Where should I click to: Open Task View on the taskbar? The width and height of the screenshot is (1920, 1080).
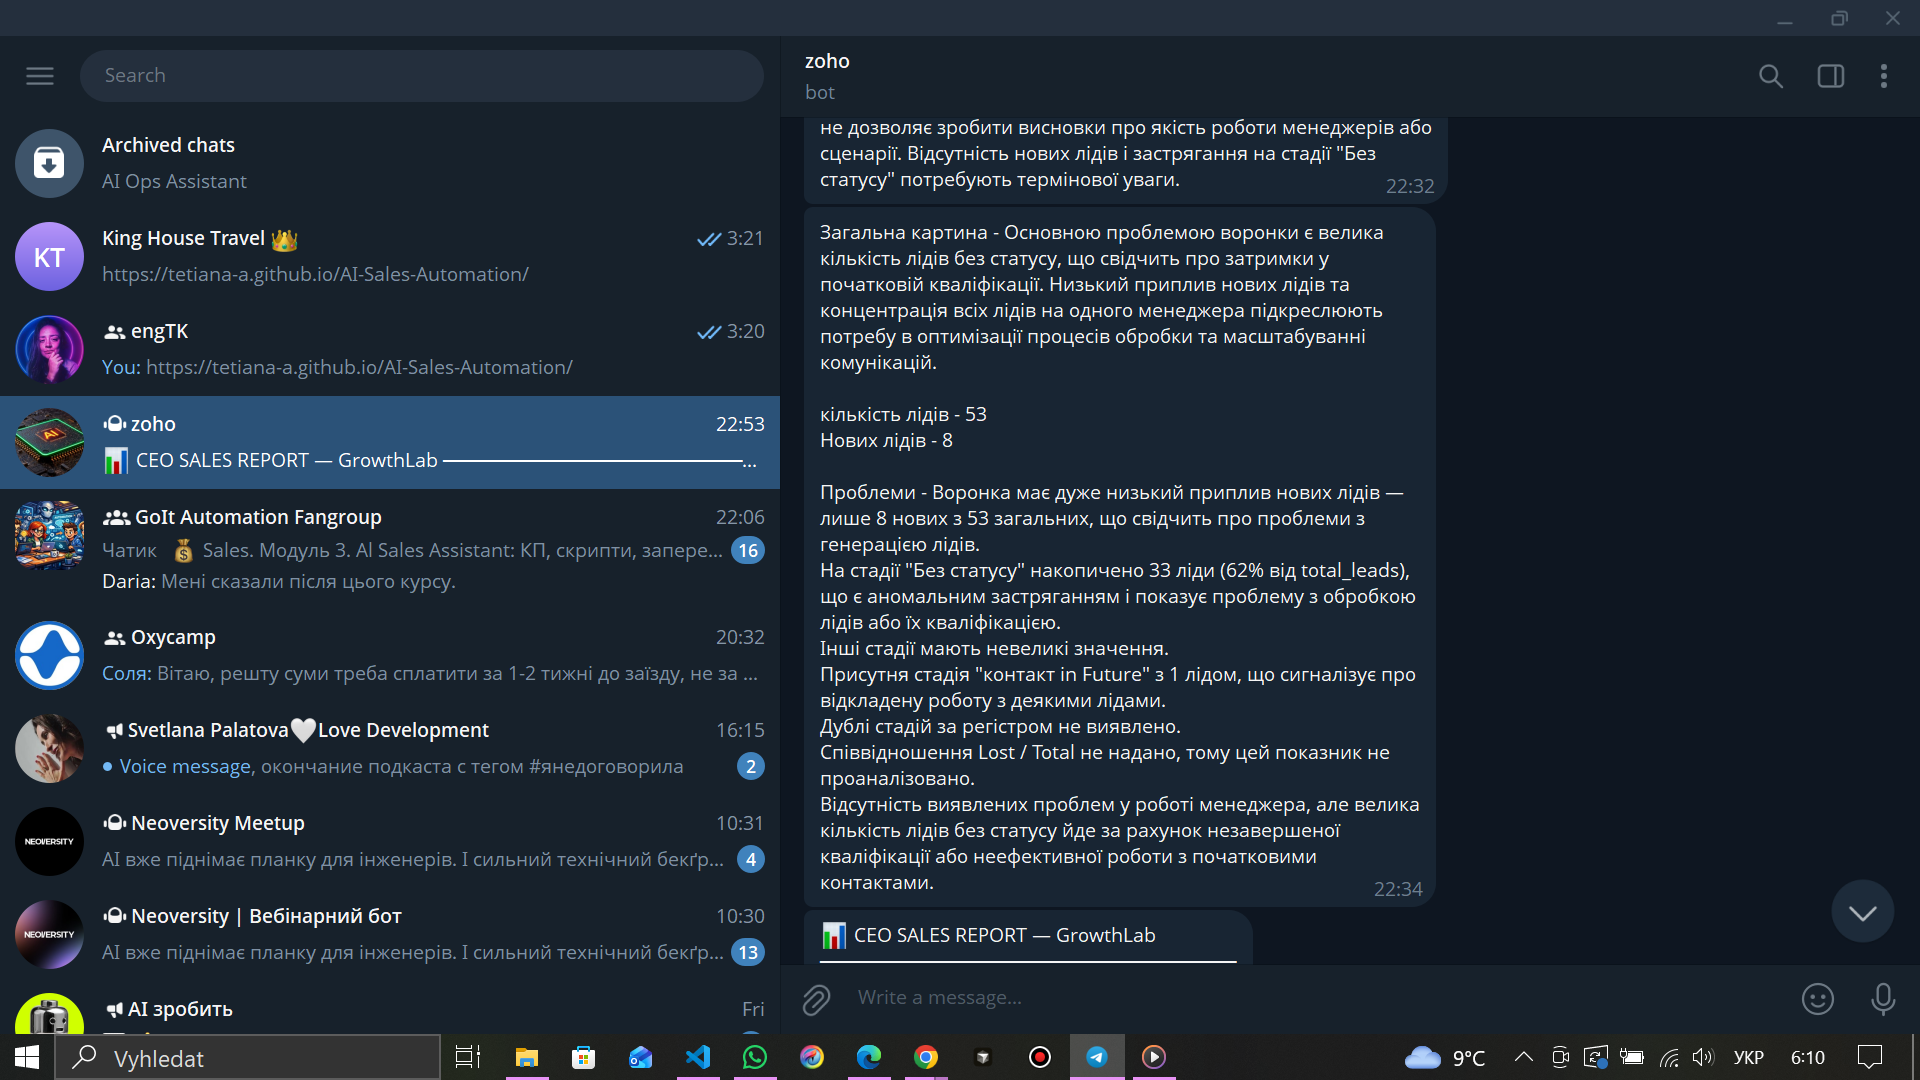[x=468, y=1057]
